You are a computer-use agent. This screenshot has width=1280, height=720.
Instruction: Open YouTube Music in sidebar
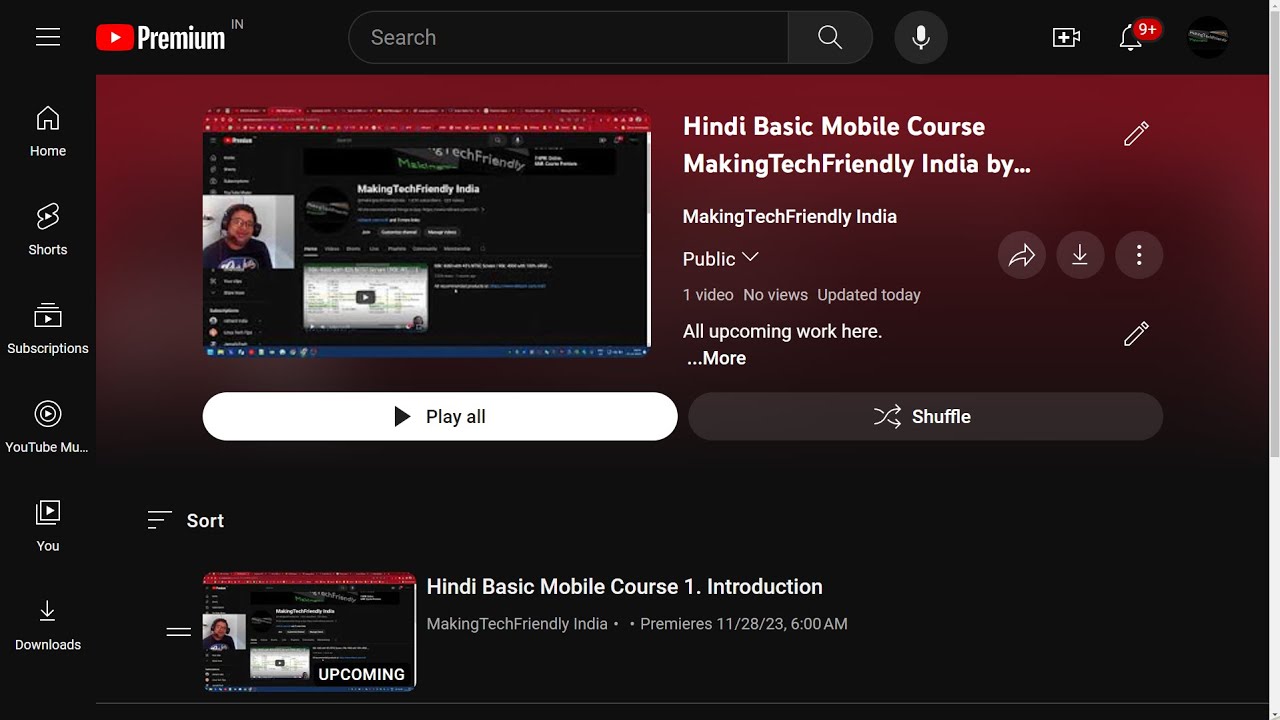pos(48,427)
